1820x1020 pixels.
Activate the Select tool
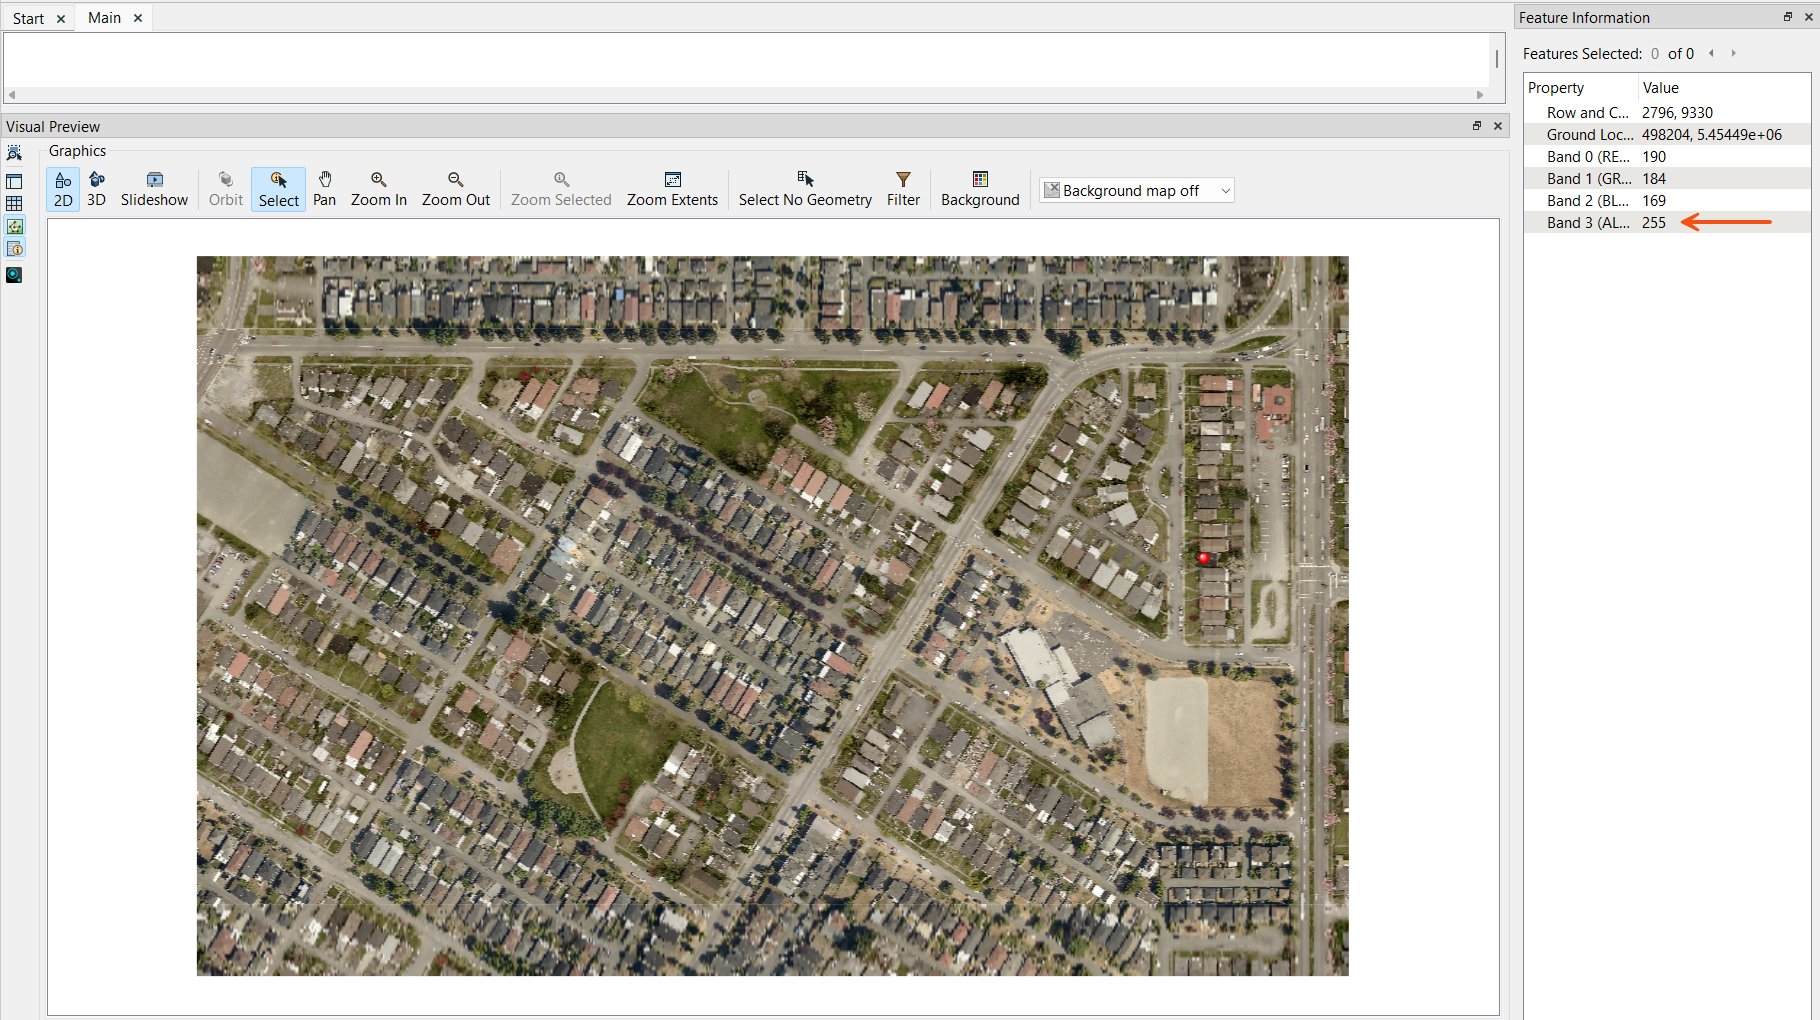[279, 189]
